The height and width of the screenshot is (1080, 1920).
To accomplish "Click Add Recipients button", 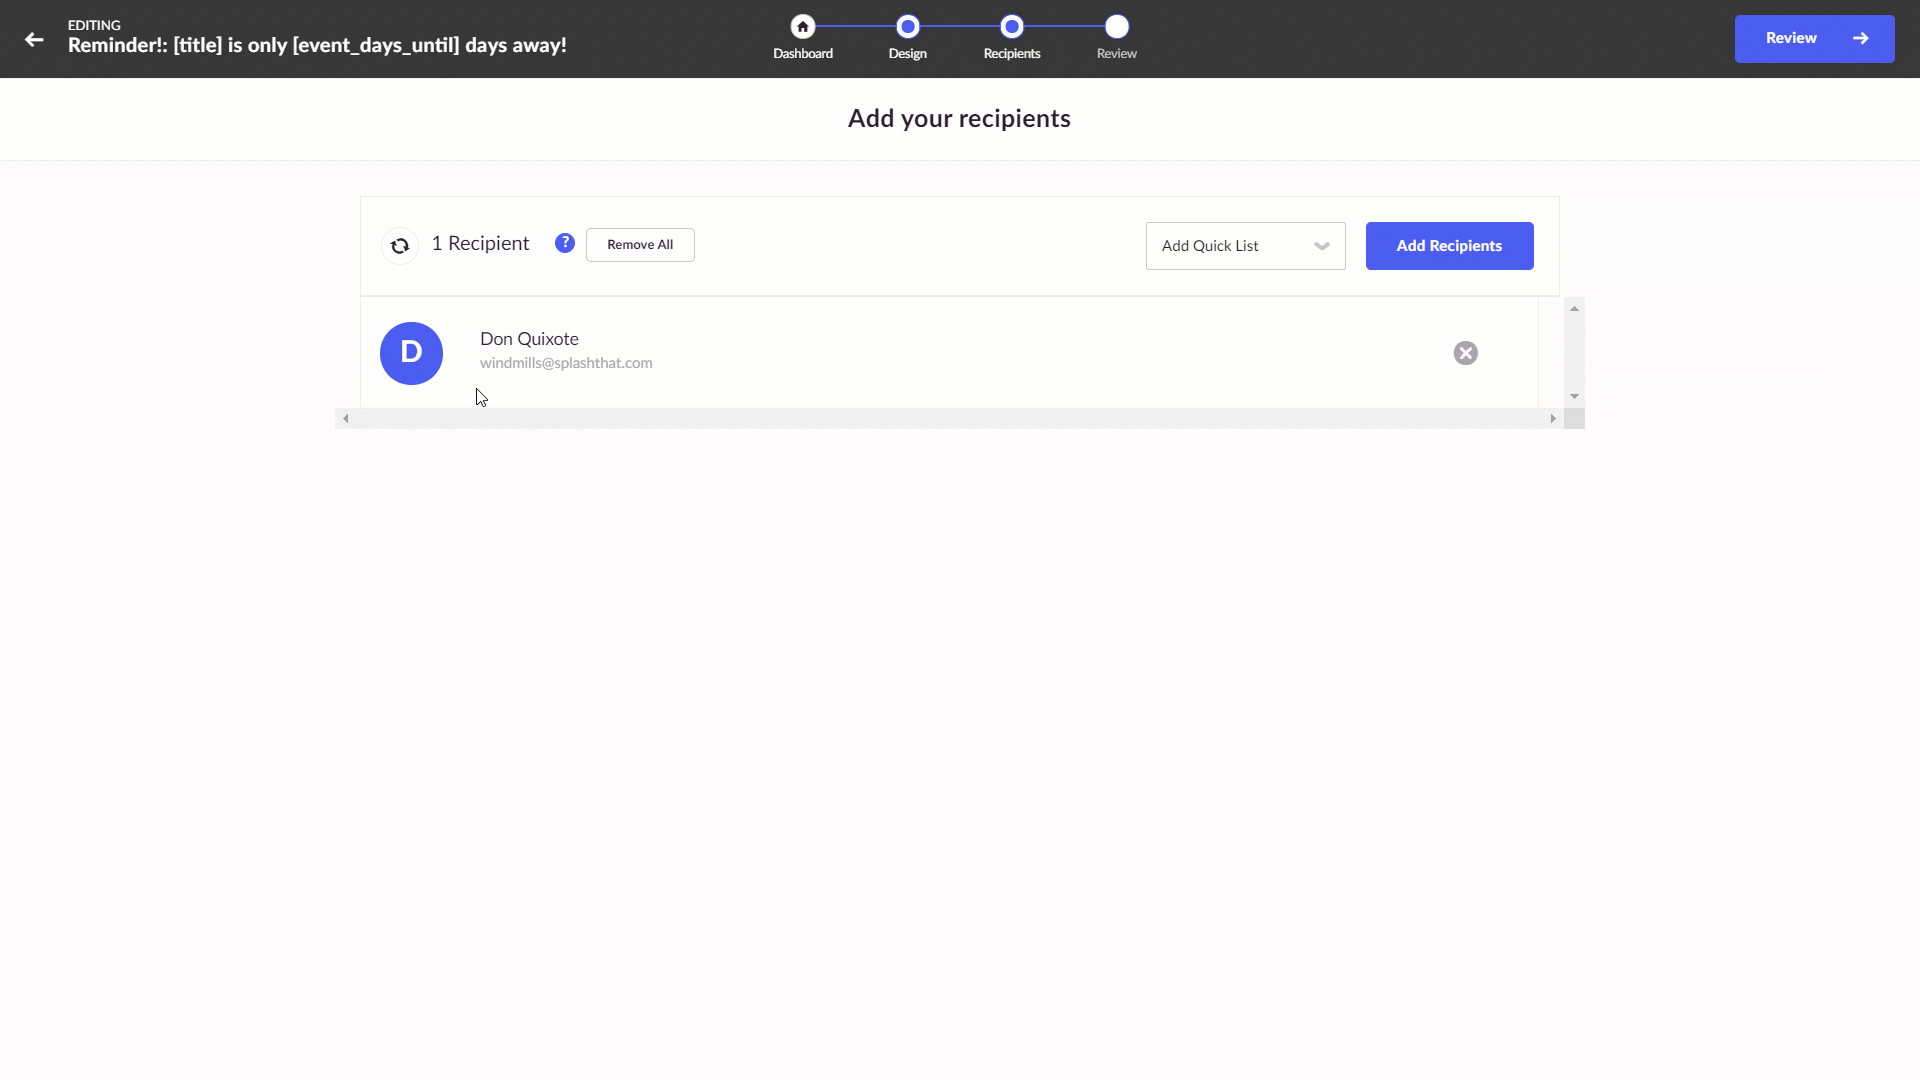I will [1449, 246].
